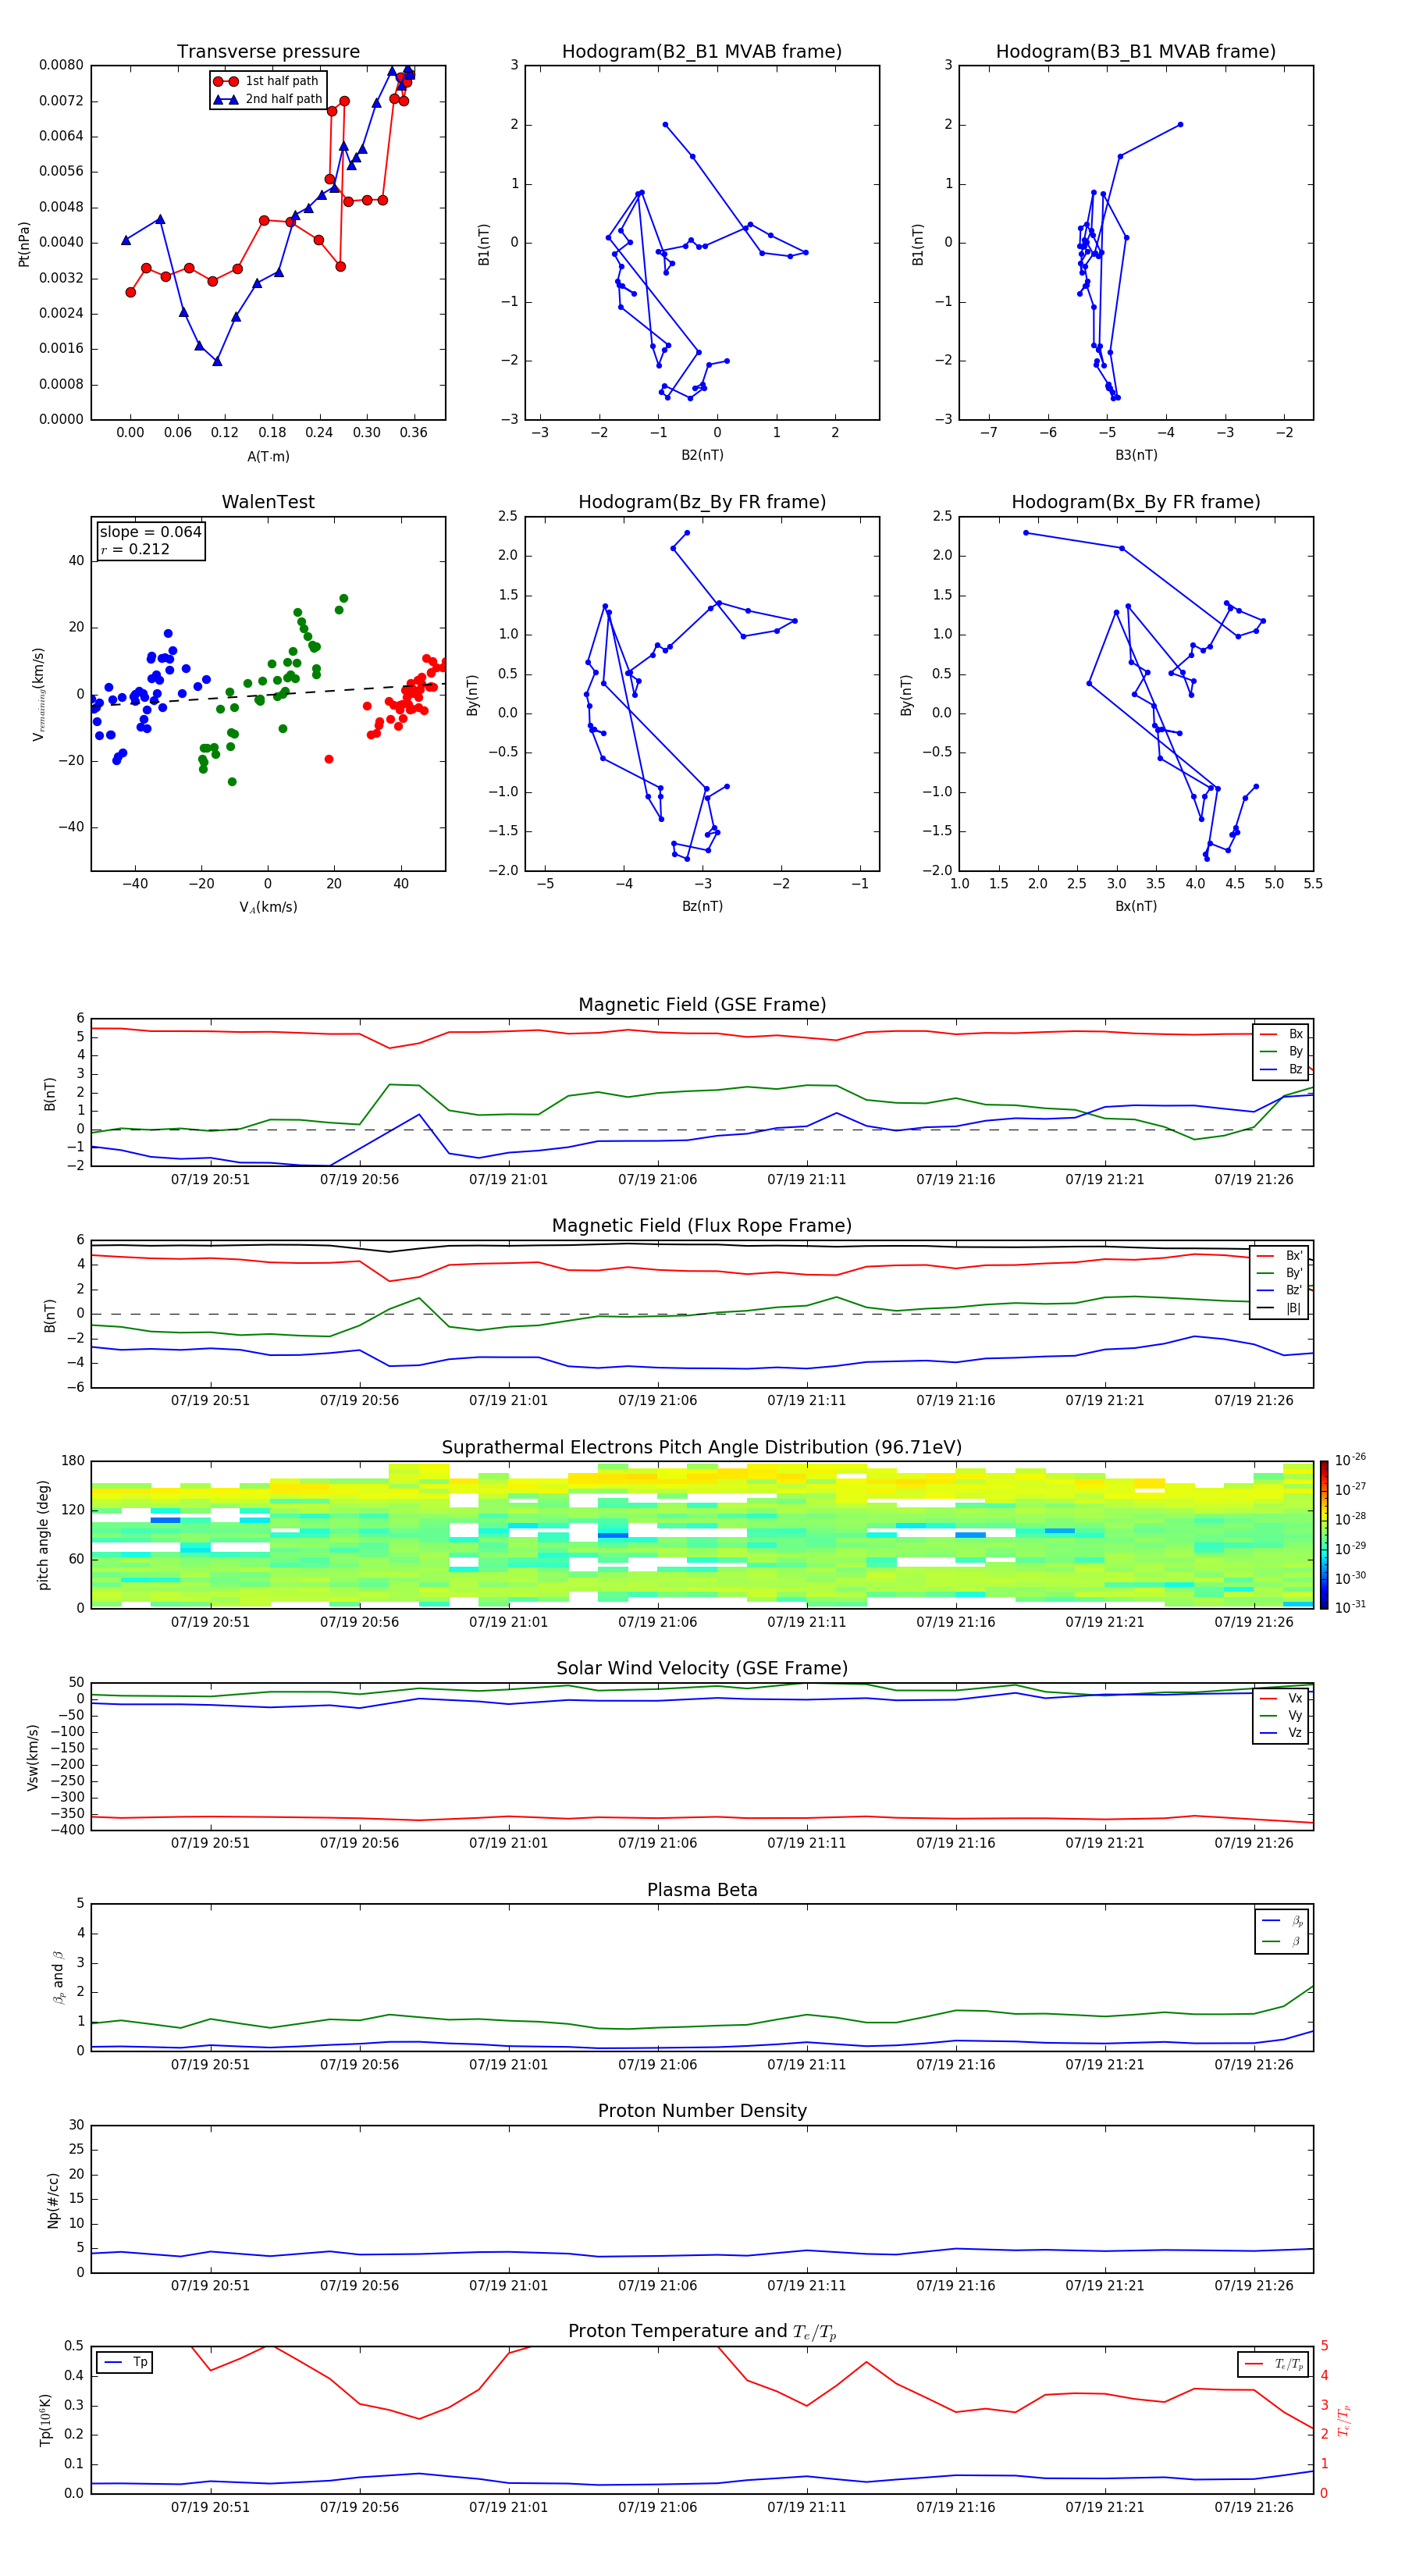
Task: Select the "pitch angle (deg)" axis label
Action: click(43, 1535)
